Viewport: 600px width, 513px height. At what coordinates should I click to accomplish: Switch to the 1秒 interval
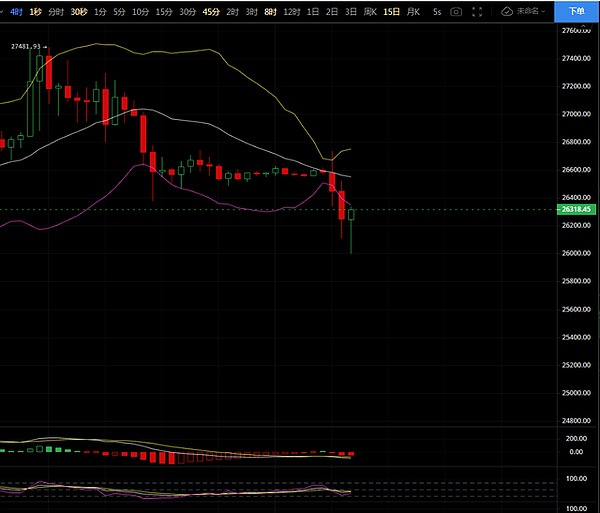coord(35,11)
